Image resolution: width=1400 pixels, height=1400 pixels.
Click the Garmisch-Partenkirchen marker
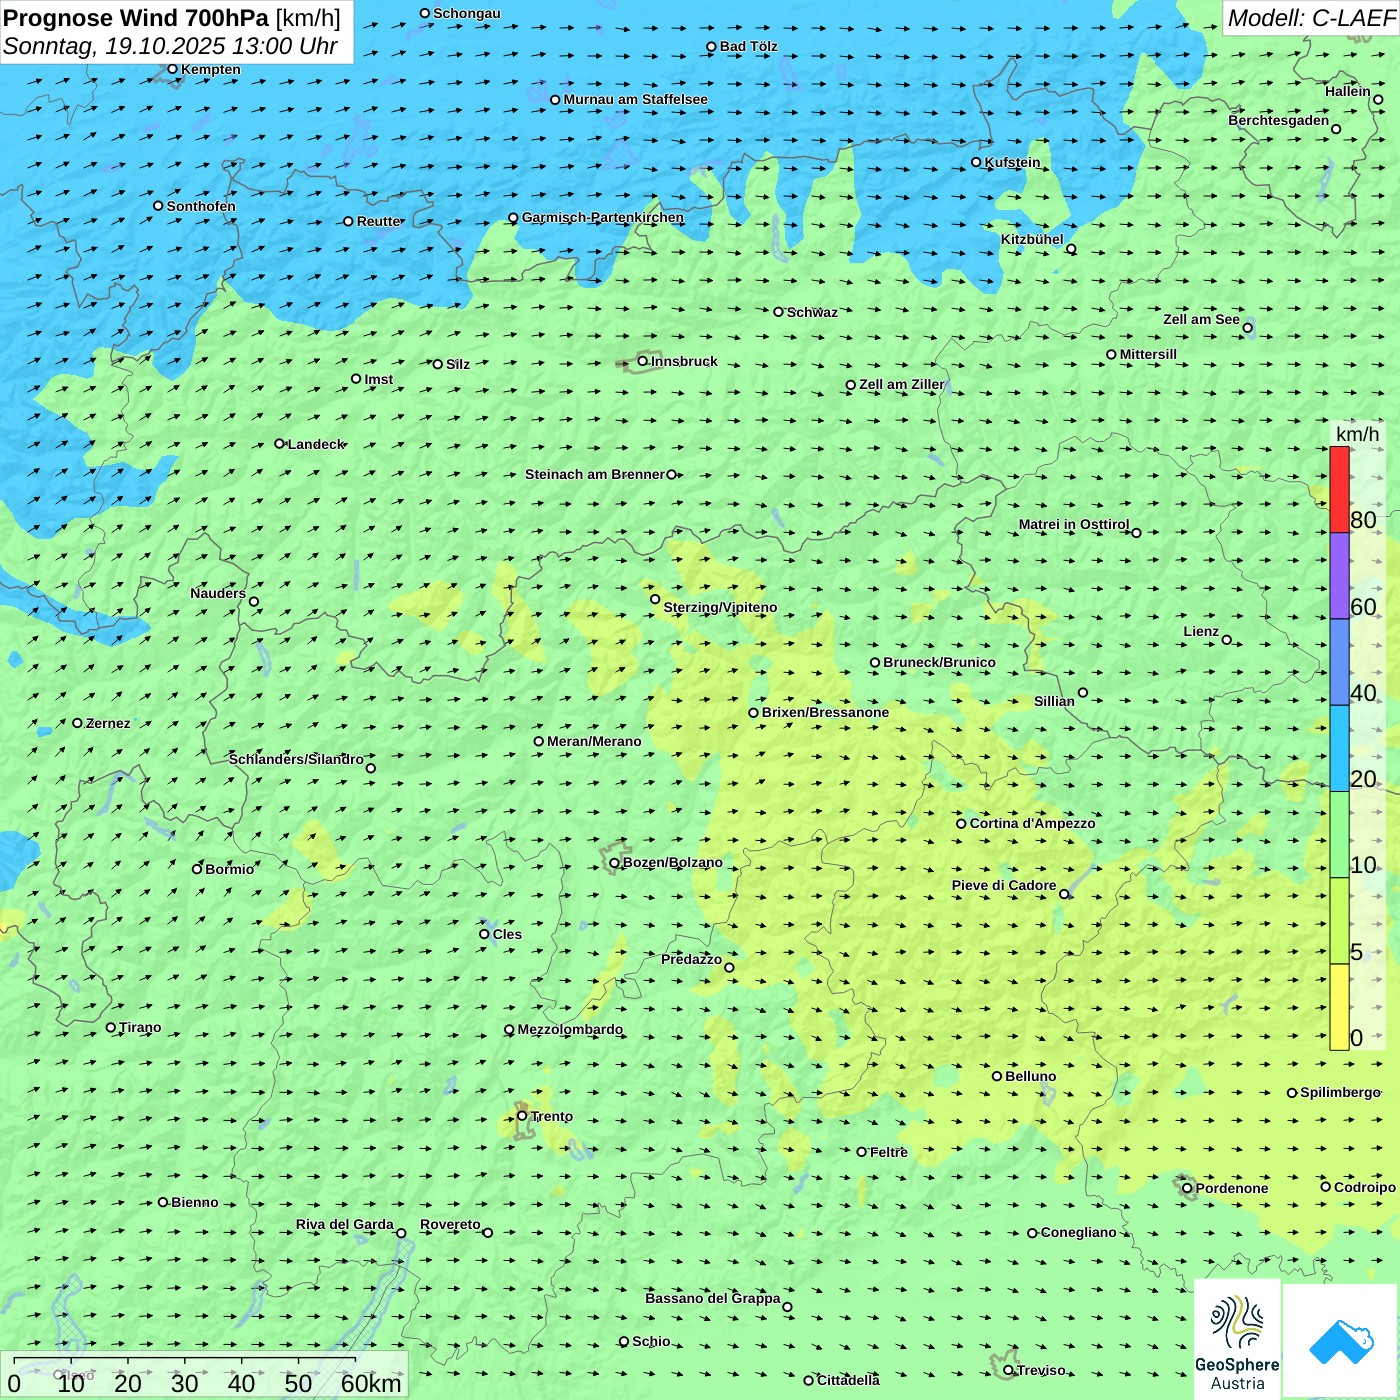pyautogui.click(x=513, y=218)
